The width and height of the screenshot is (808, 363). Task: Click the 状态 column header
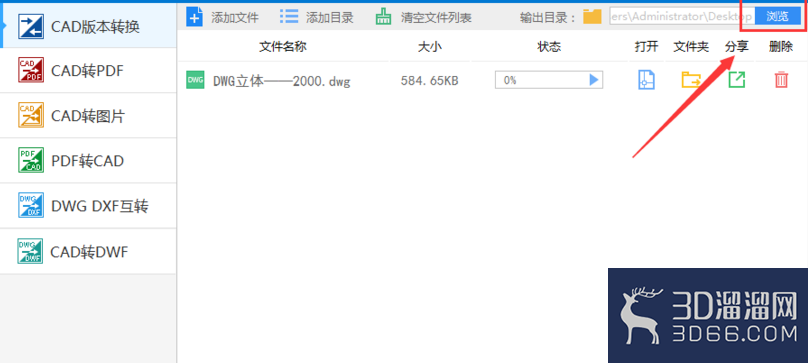(x=549, y=47)
